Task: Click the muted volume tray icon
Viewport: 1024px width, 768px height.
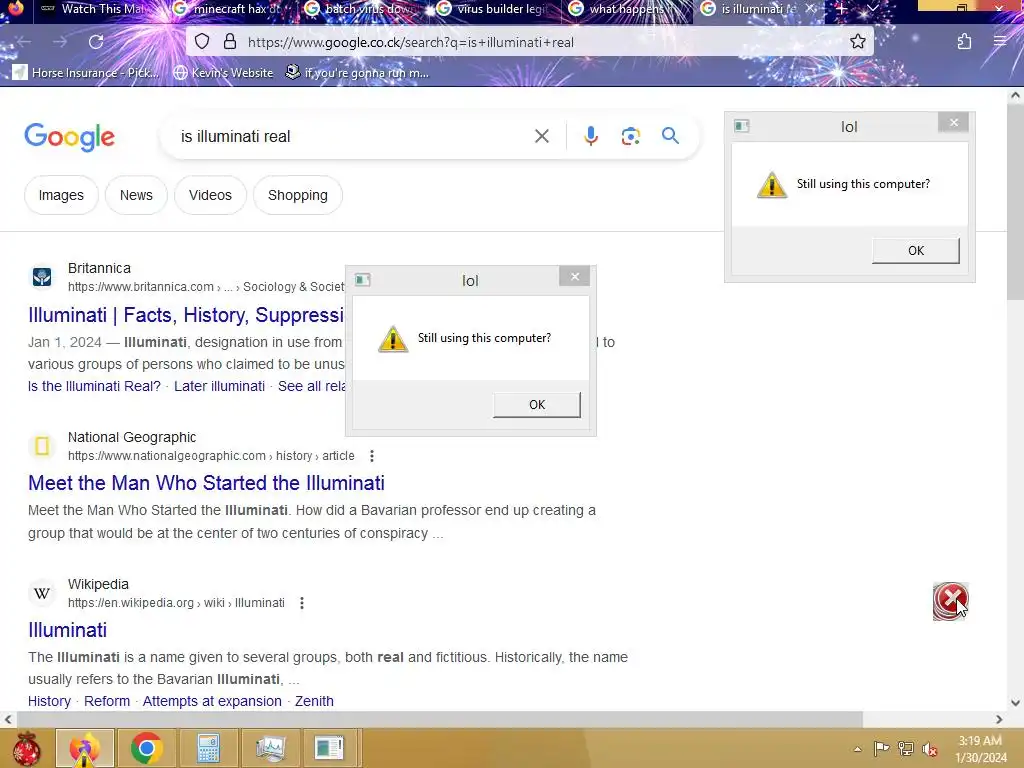Action: (x=929, y=748)
